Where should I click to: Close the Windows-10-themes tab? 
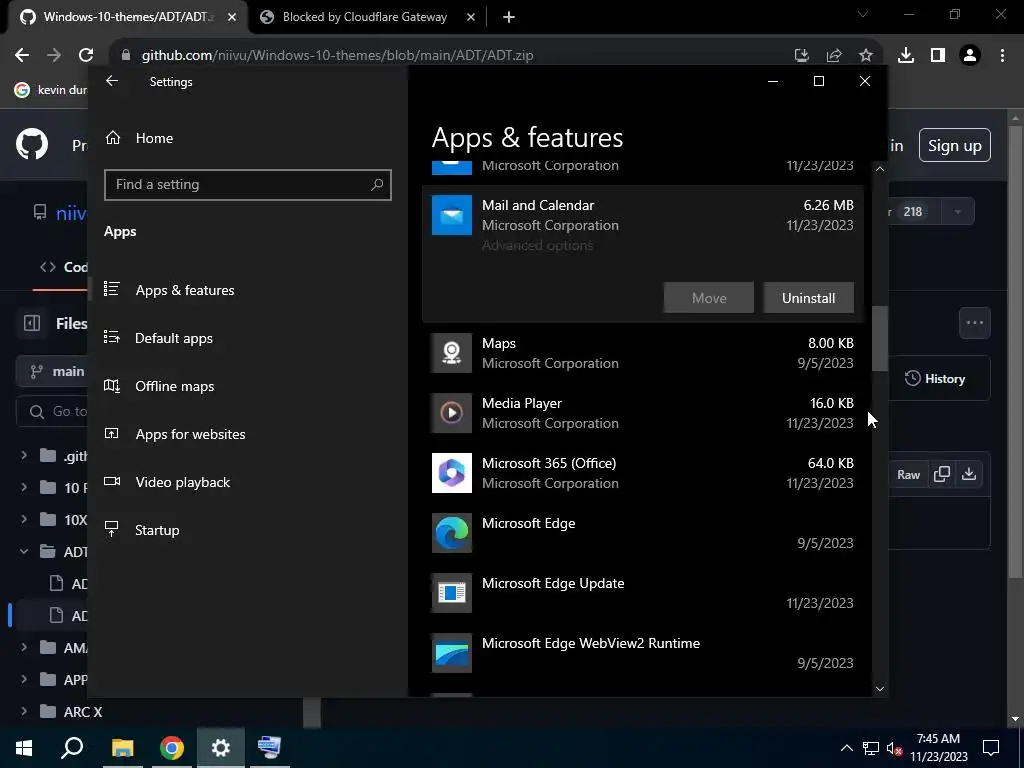pos(232,17)
